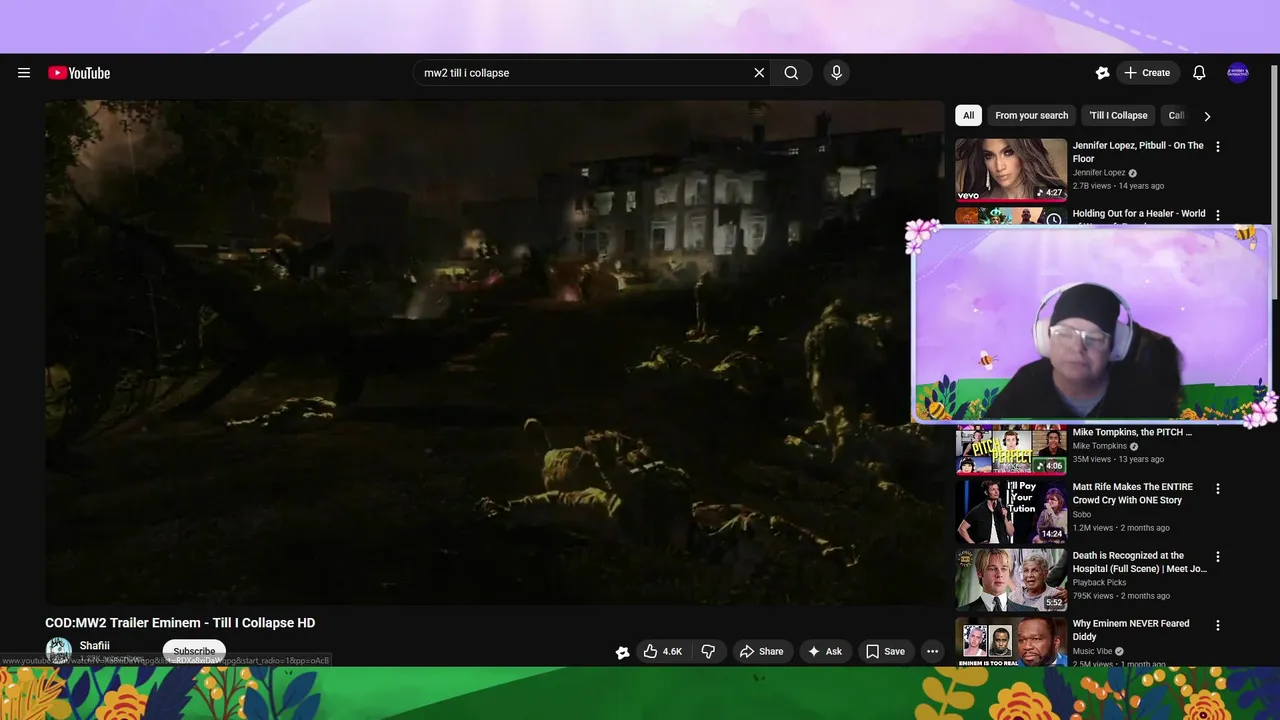Open Death is Recognized thumbnail
Image resolution: width=1280 pixels, height=720 pixels.
coord(1011,579)
